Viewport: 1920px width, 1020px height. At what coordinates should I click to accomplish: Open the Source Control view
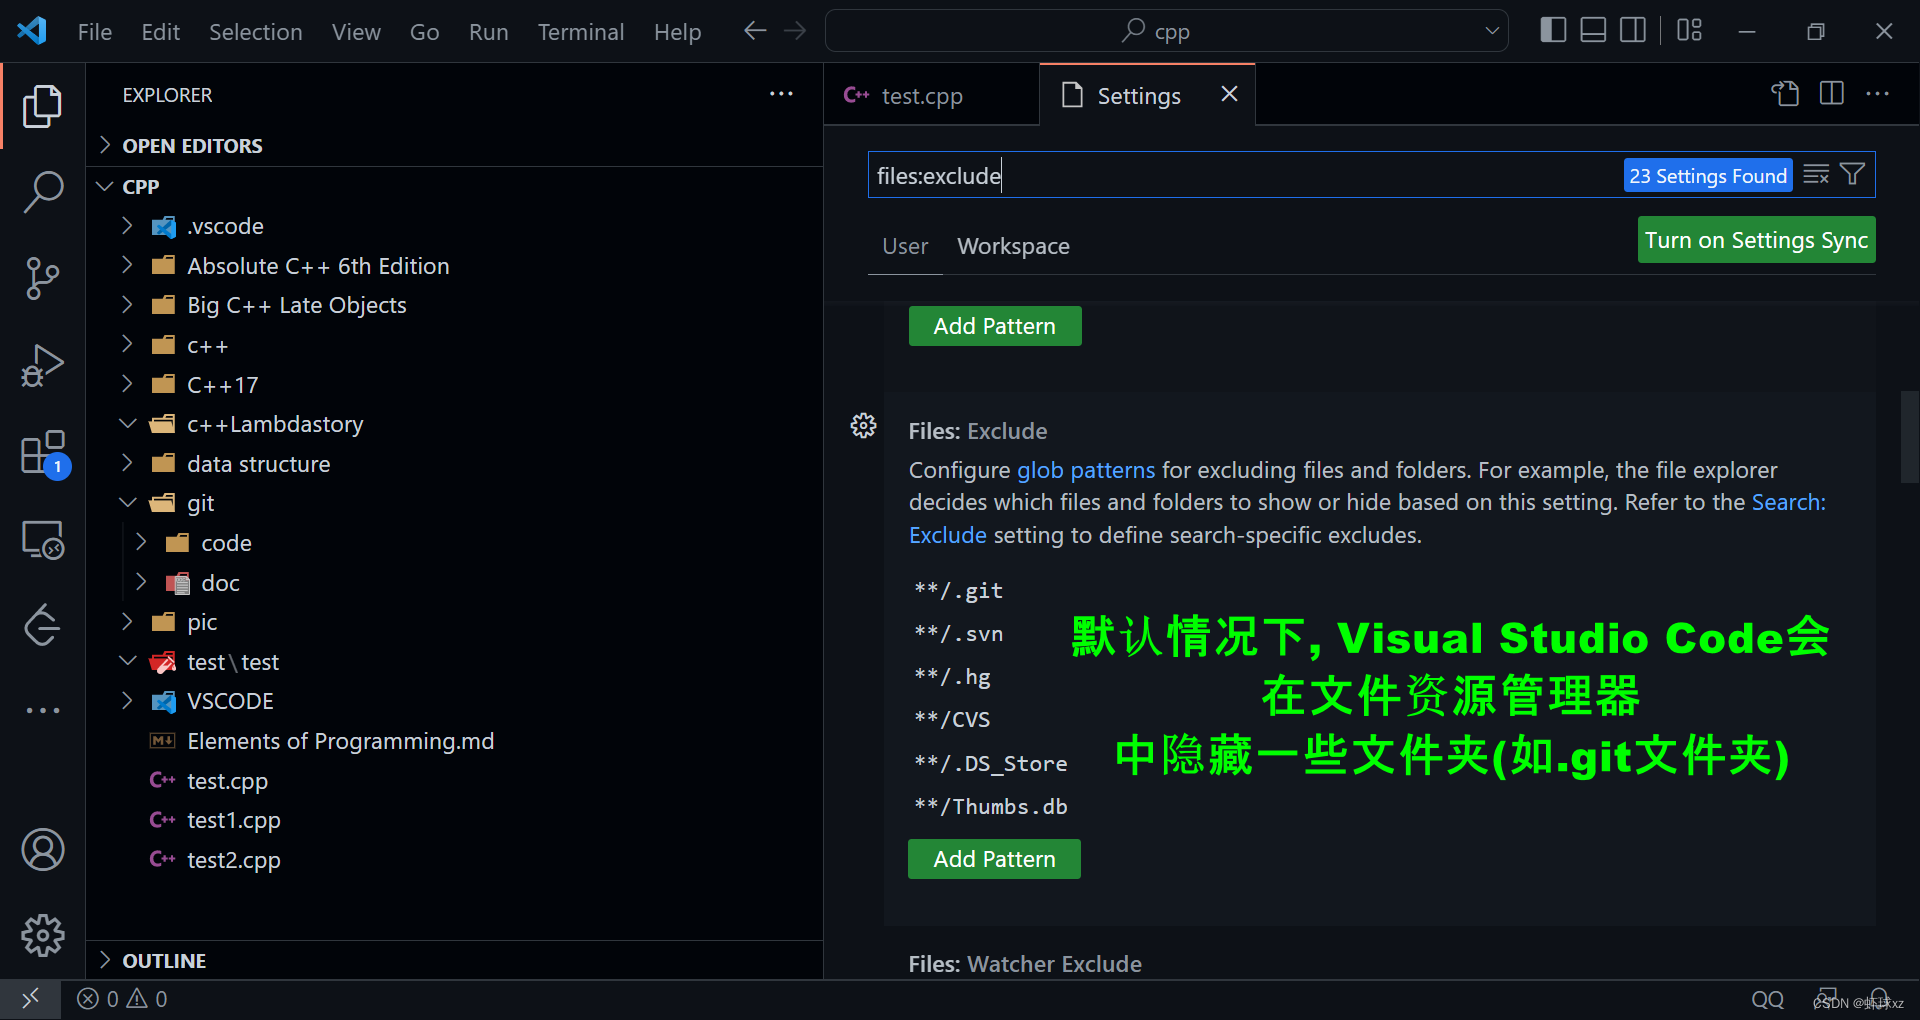point(42,278)
